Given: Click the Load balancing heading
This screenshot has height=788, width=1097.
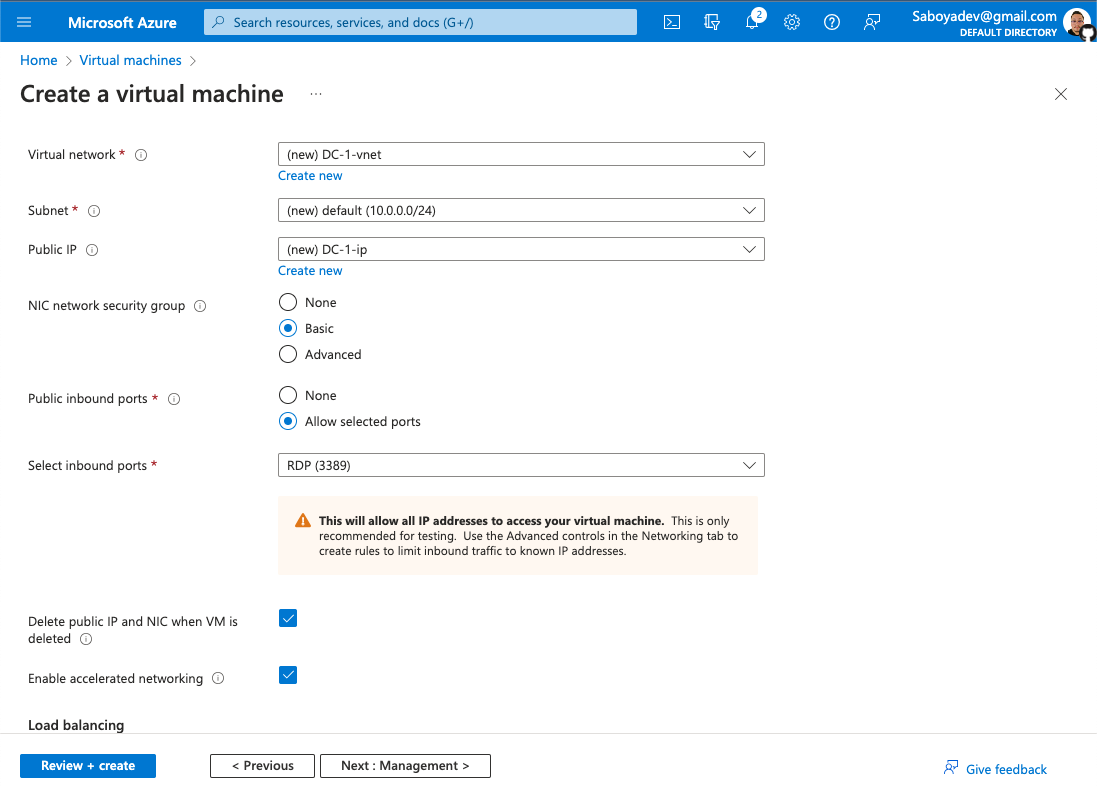Looking at the screenshot, I should pyautogui.click(x=76, y=725).
